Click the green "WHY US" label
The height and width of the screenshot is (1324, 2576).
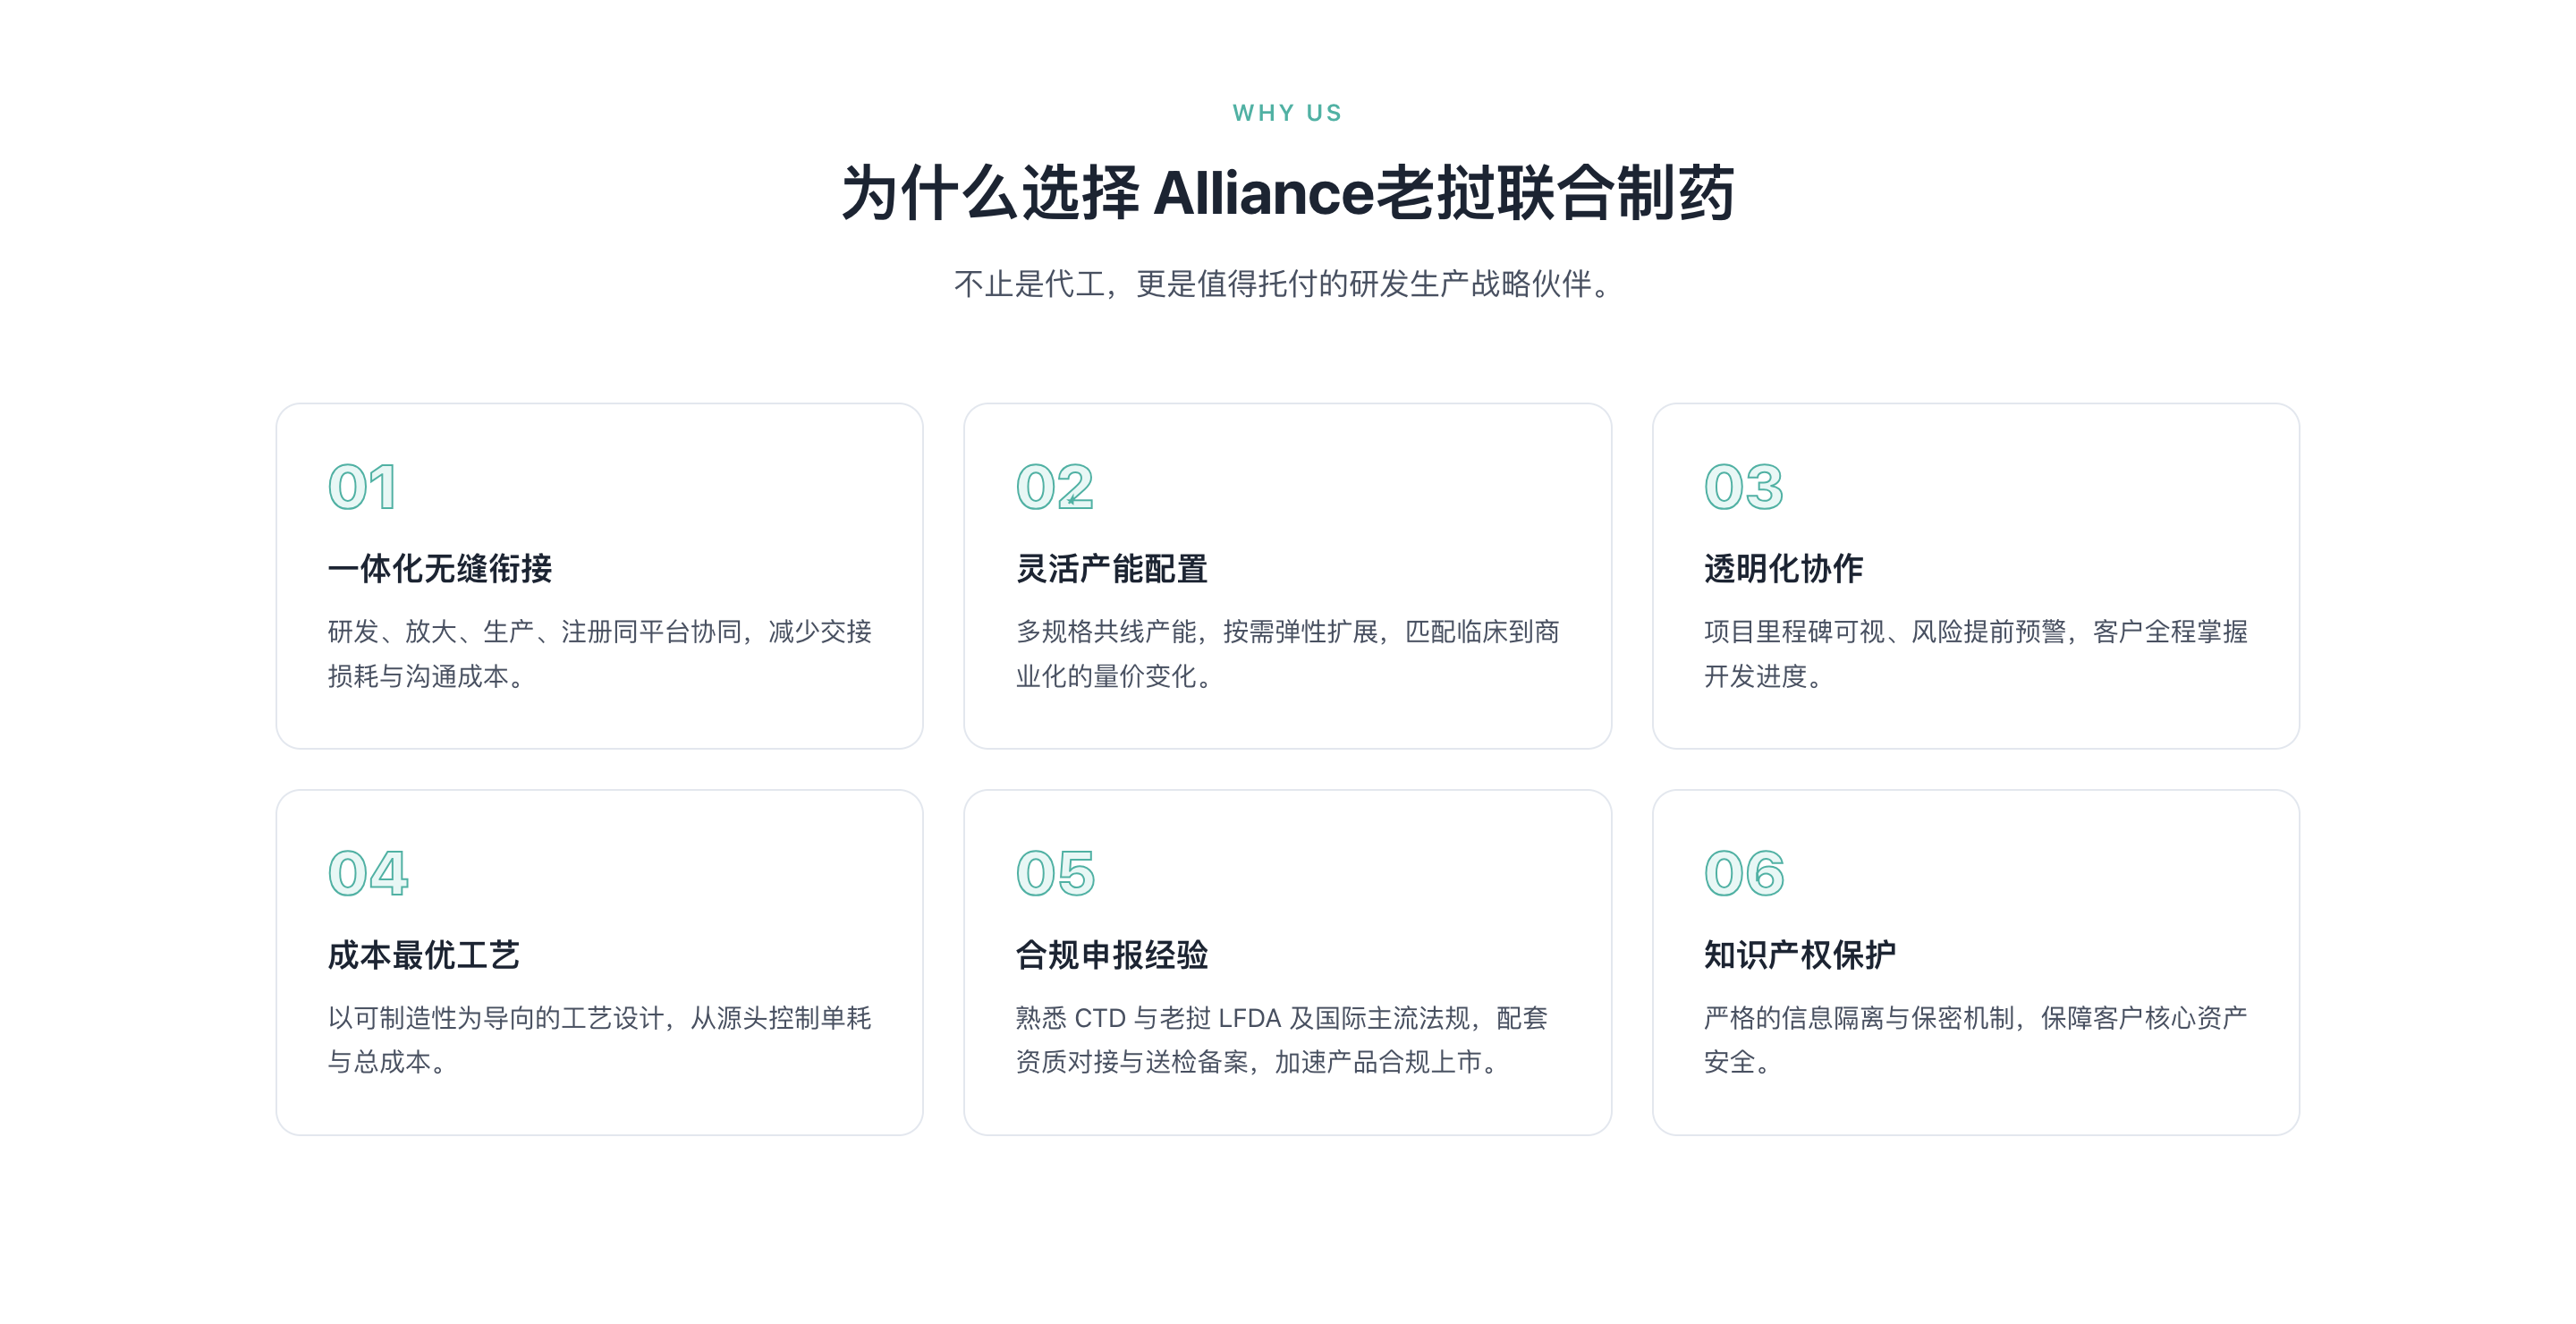1287,113
